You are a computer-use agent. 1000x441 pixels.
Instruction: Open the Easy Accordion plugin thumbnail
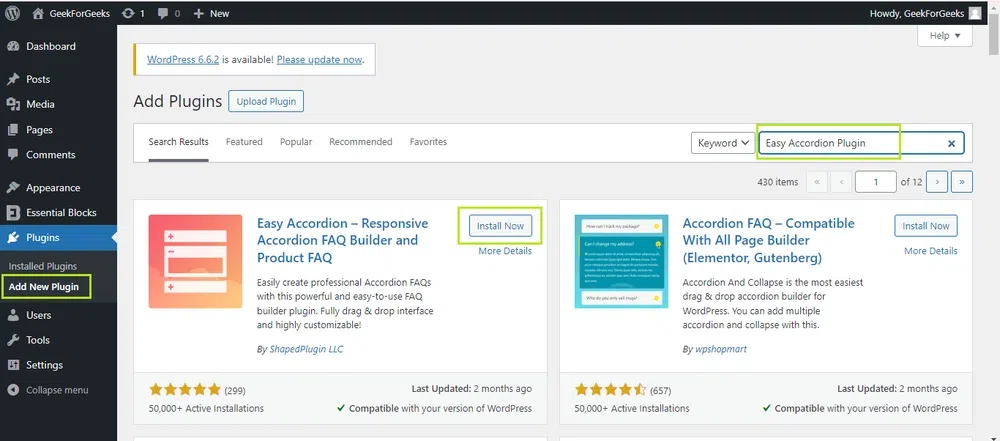tap(195, 262)
